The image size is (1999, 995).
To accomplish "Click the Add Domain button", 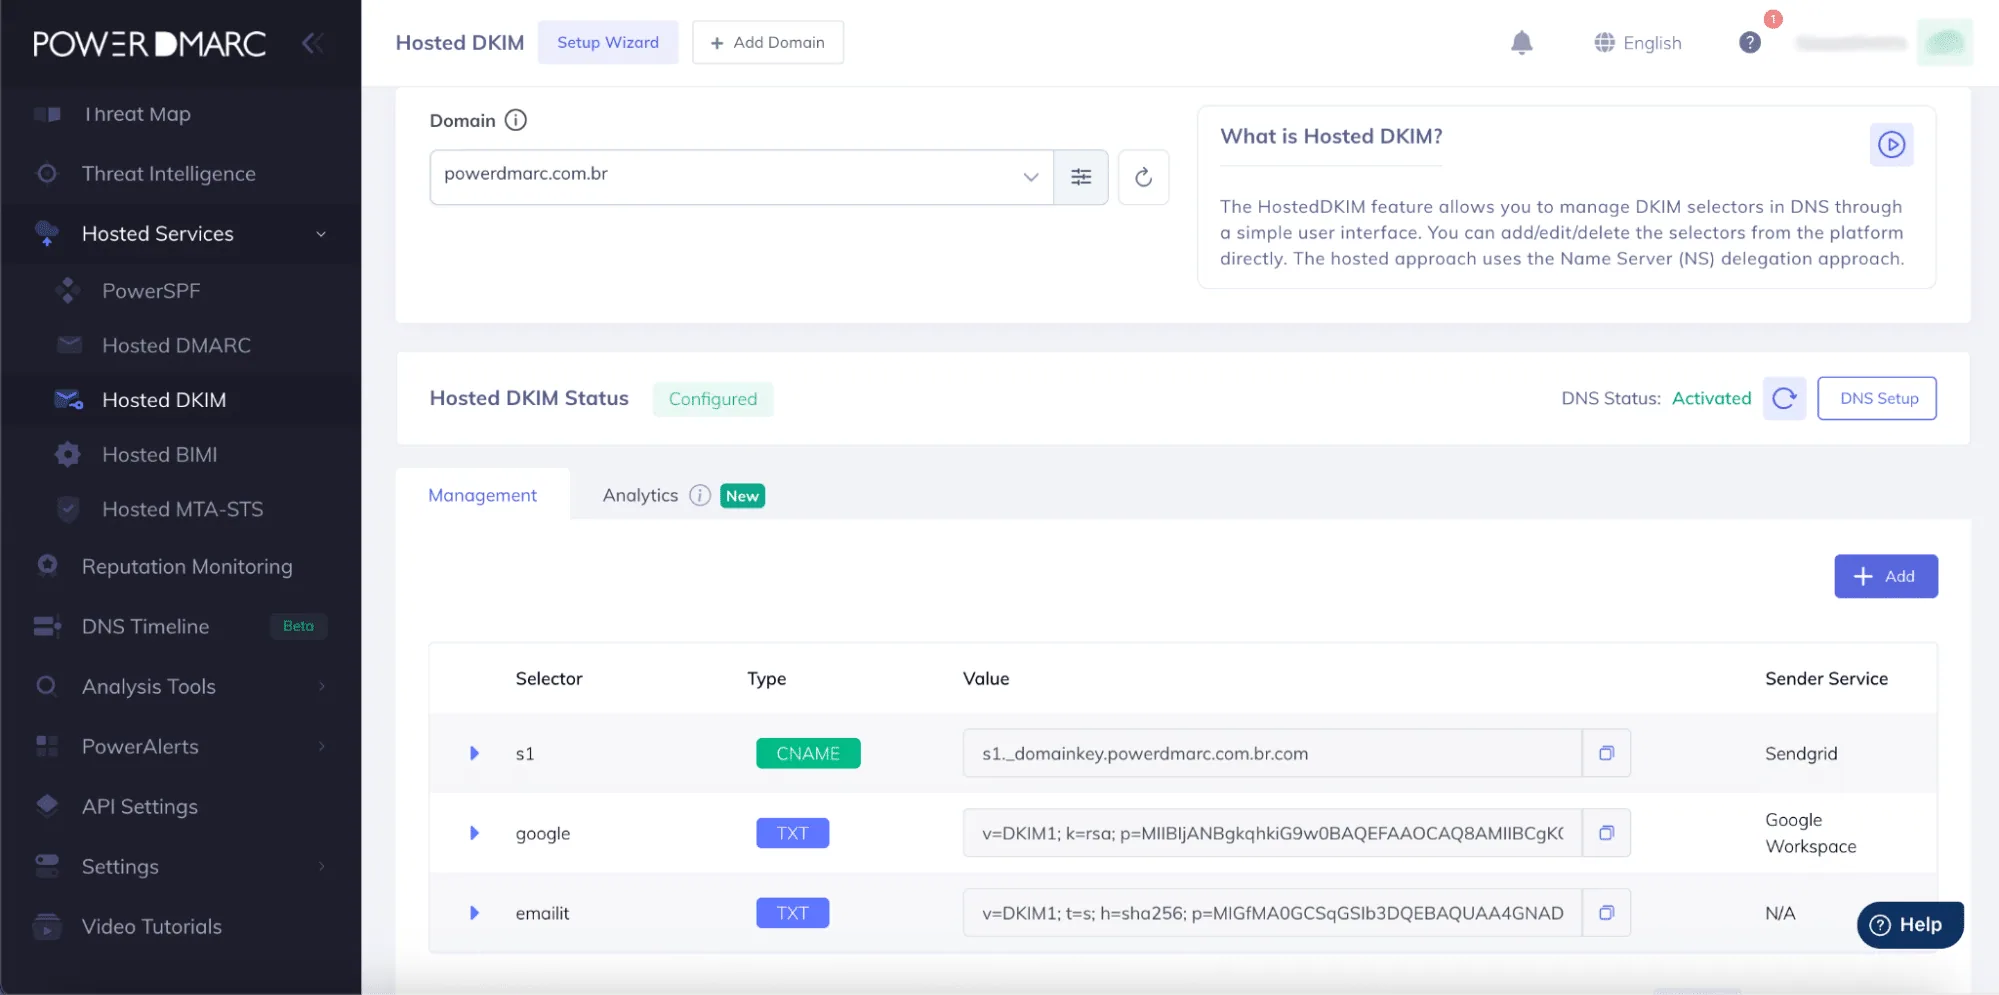I will click(x=768, y=42).
